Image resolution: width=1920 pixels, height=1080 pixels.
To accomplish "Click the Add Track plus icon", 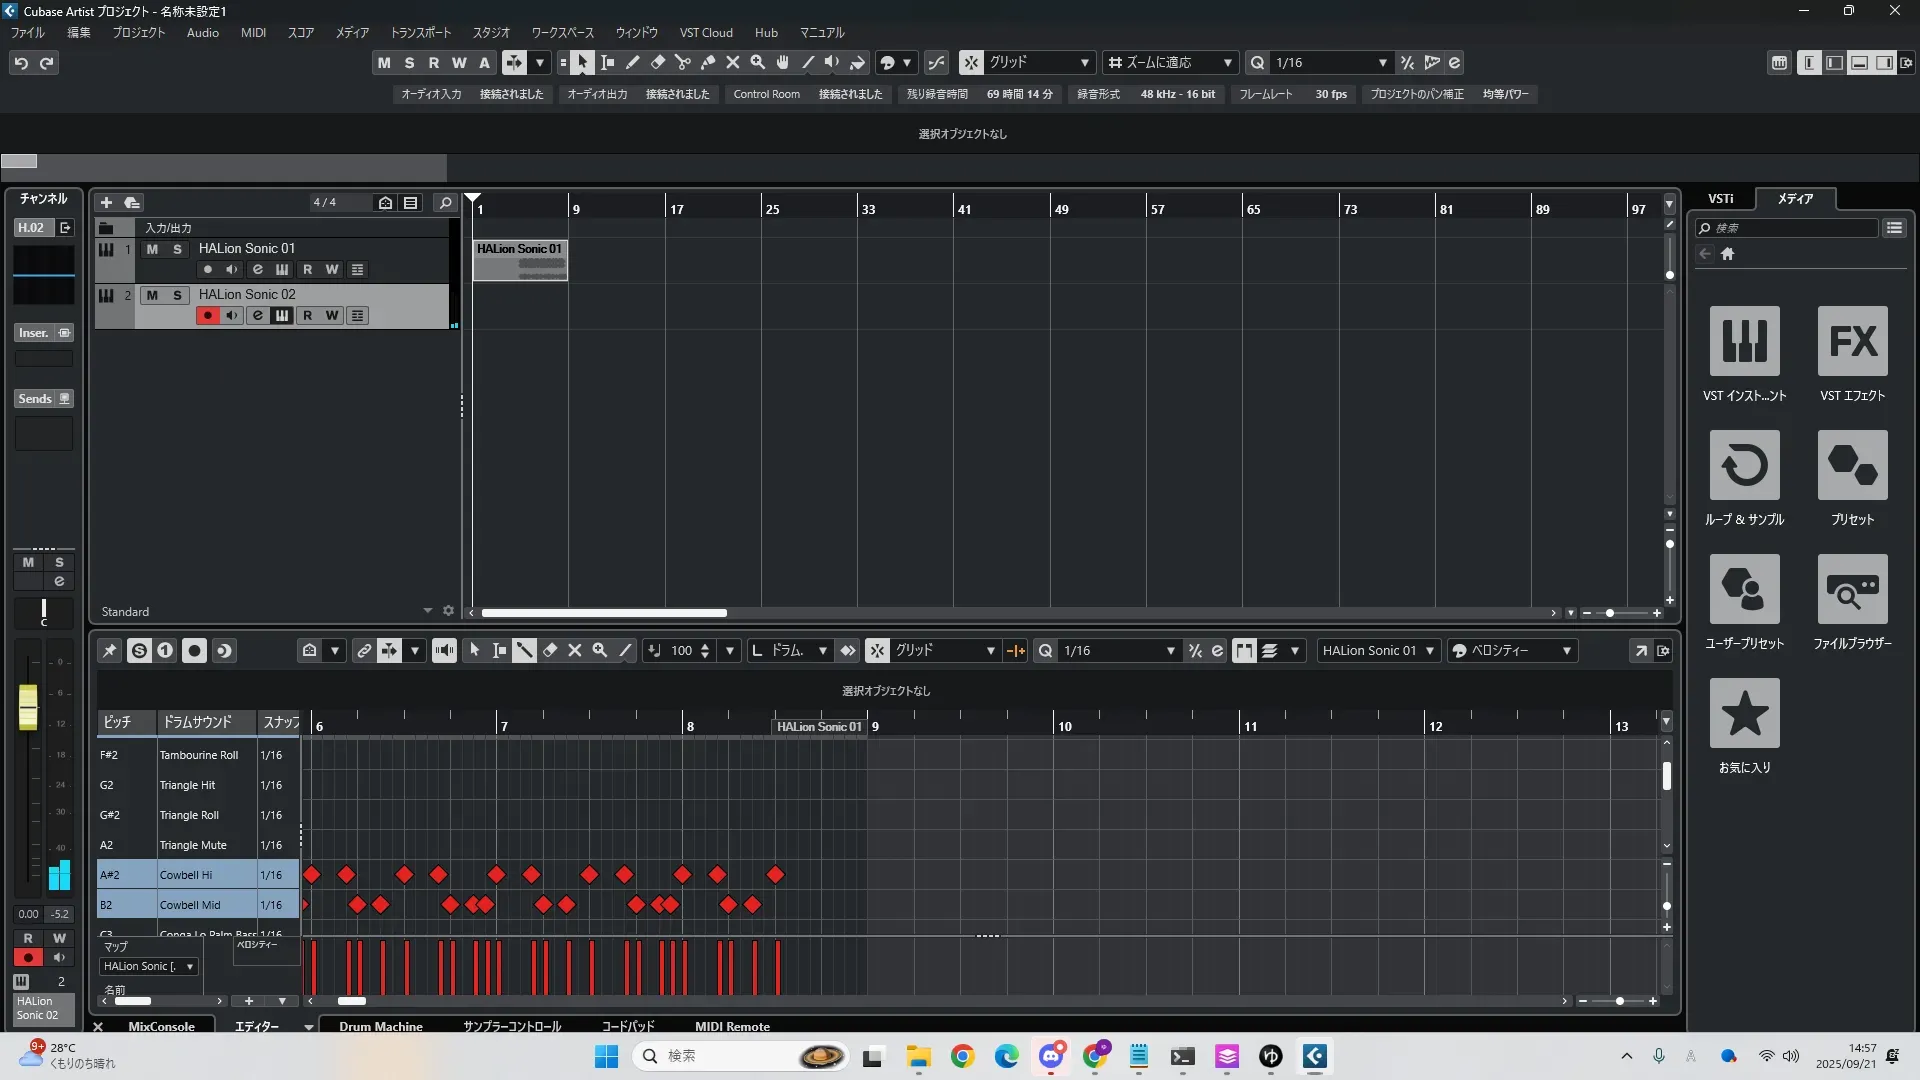I will (107, 203).
